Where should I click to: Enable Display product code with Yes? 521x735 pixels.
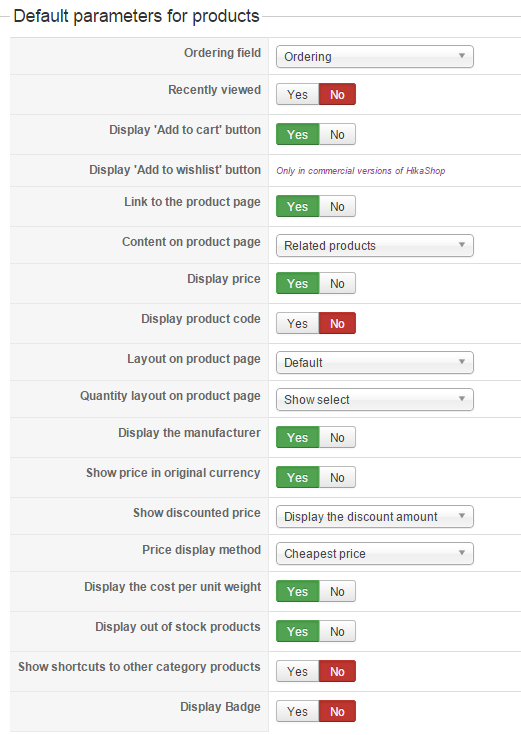point(297,323)
